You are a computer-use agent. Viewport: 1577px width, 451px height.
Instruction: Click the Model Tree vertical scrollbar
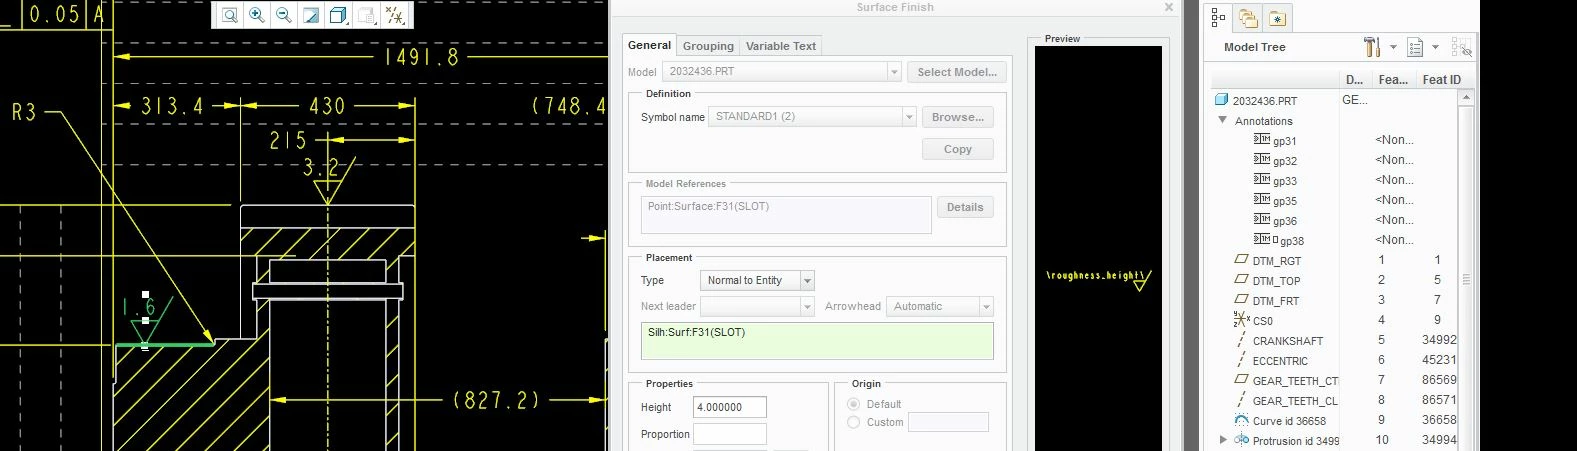pos(1467,270)
